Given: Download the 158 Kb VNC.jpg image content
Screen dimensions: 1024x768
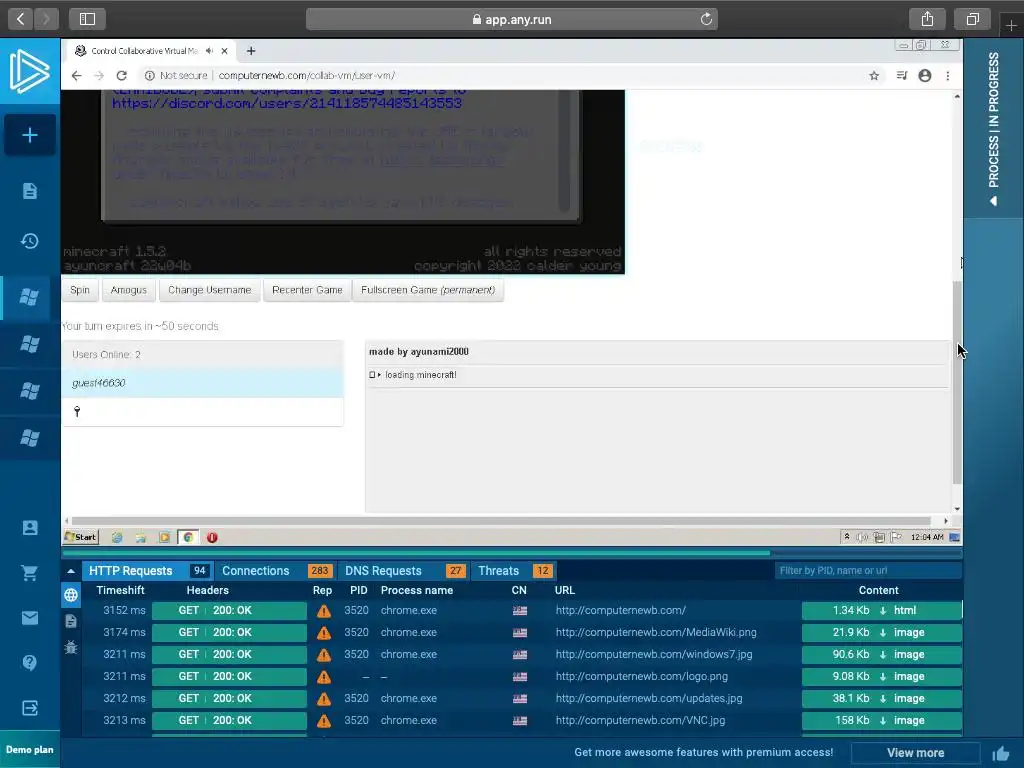Looking at the screenshot, I should click(x=882, y=720).
